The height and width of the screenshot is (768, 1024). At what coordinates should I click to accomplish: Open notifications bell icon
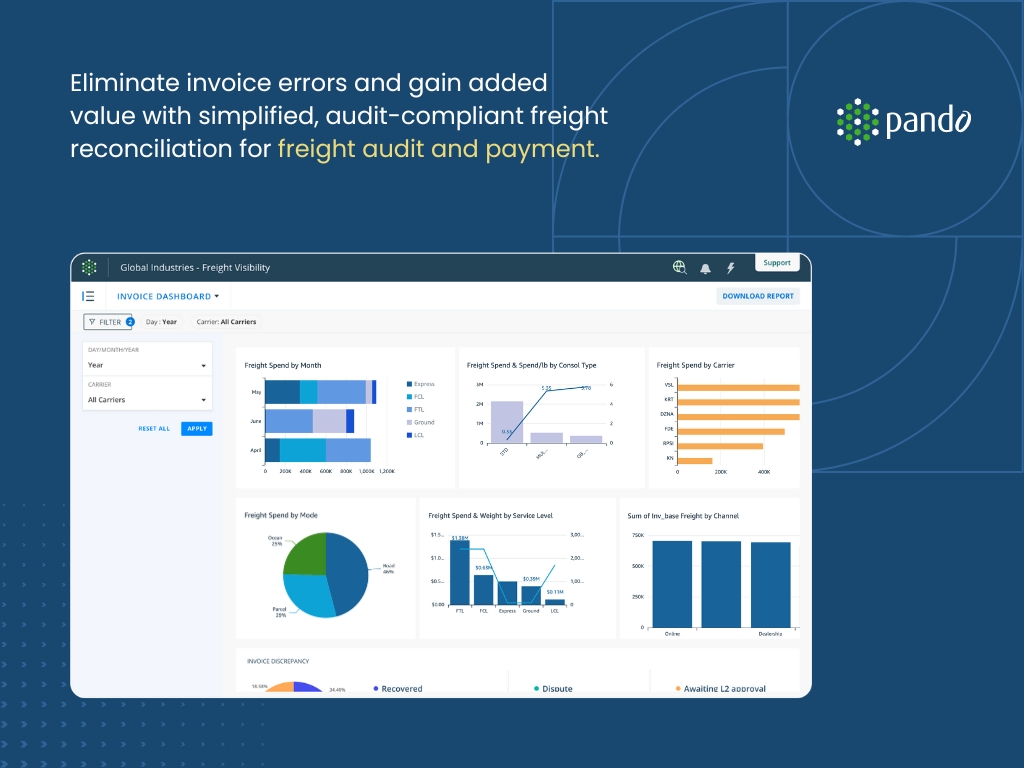tap(705, 268)
